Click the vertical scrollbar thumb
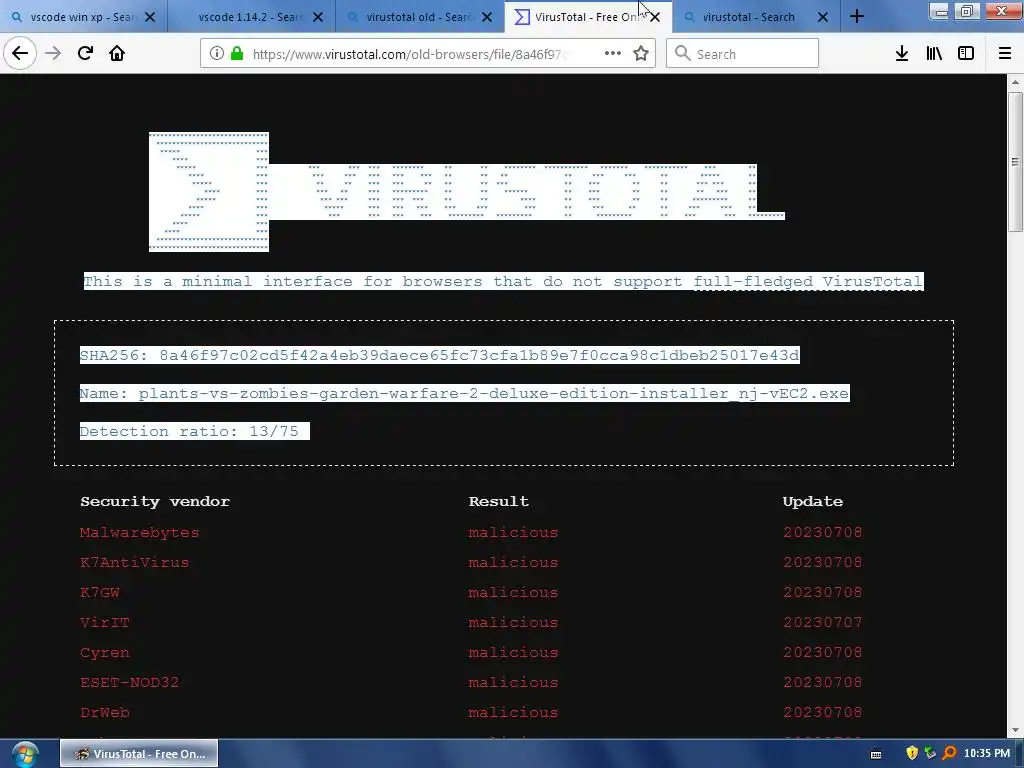This screenshot has width=1024, height=768. (x=1015, y=161)
